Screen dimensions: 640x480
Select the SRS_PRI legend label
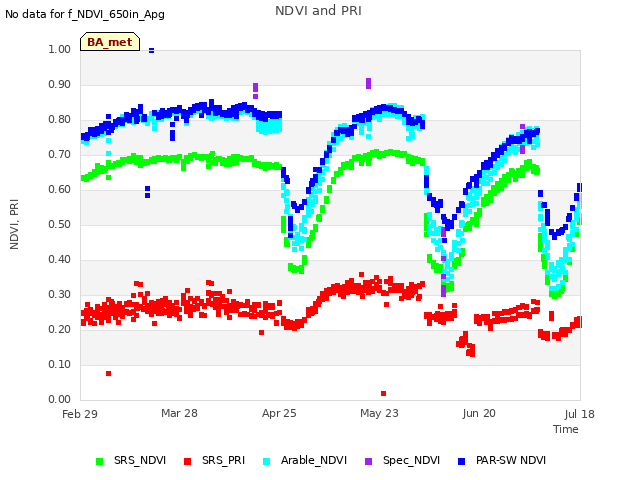point(223,460)
